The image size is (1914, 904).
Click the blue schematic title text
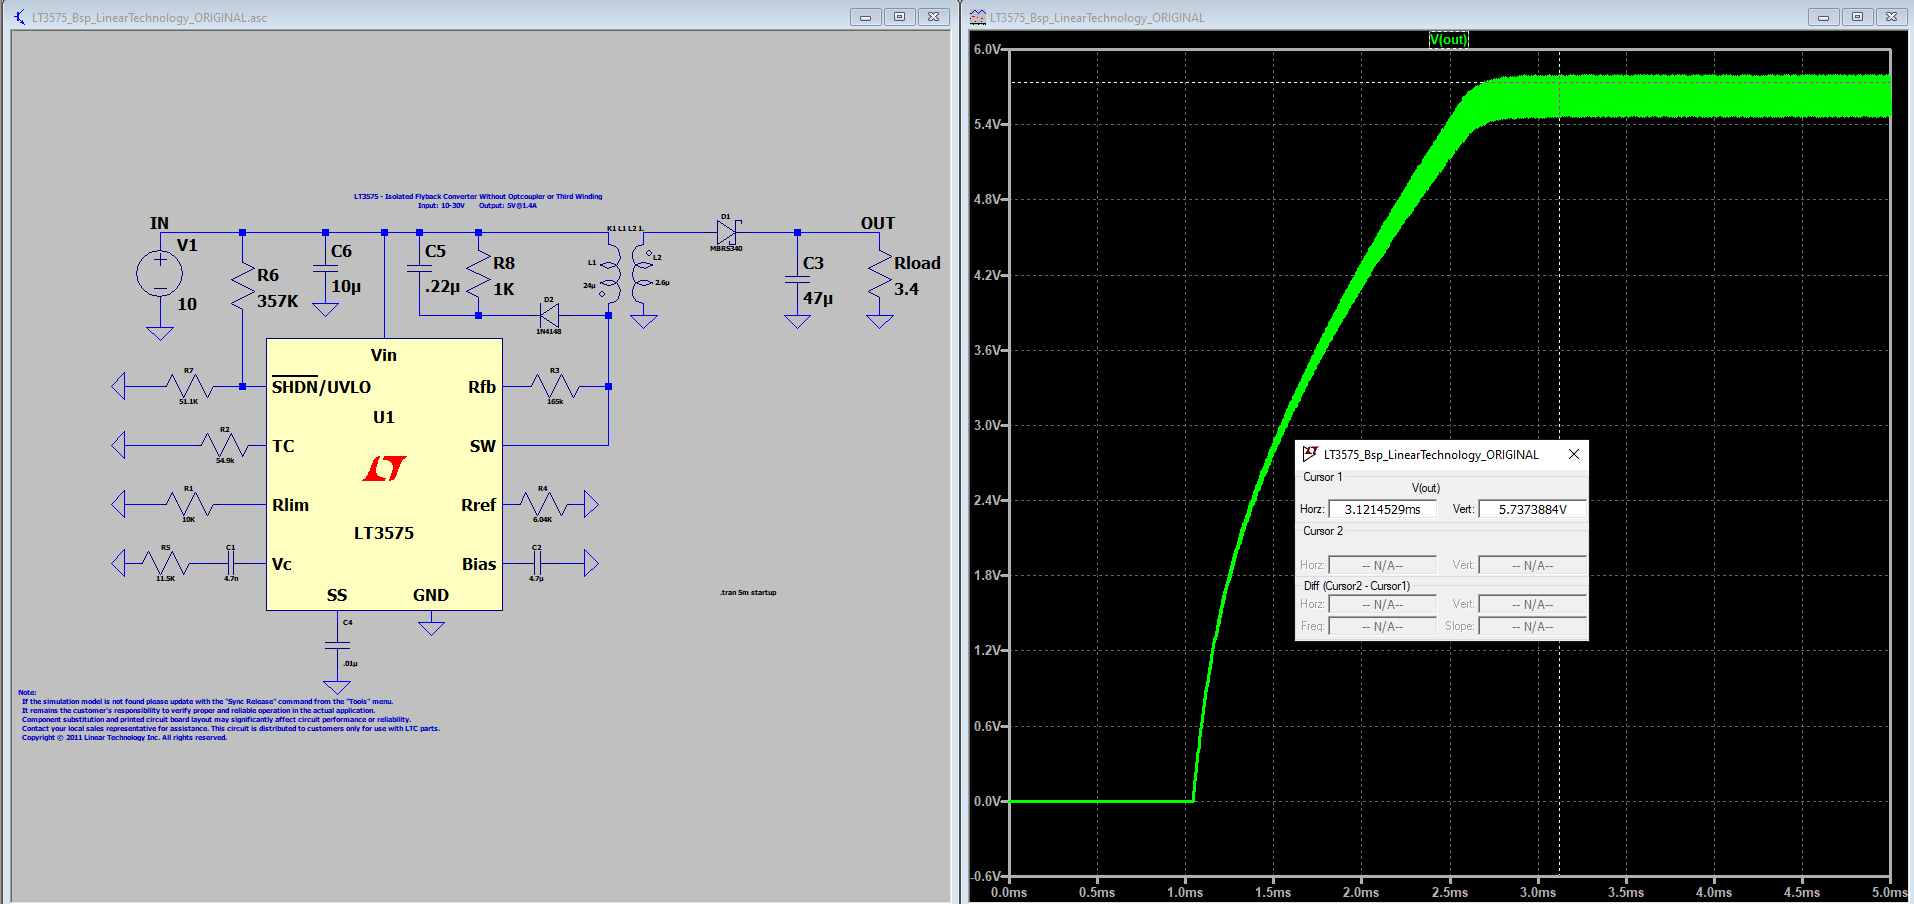478,201
